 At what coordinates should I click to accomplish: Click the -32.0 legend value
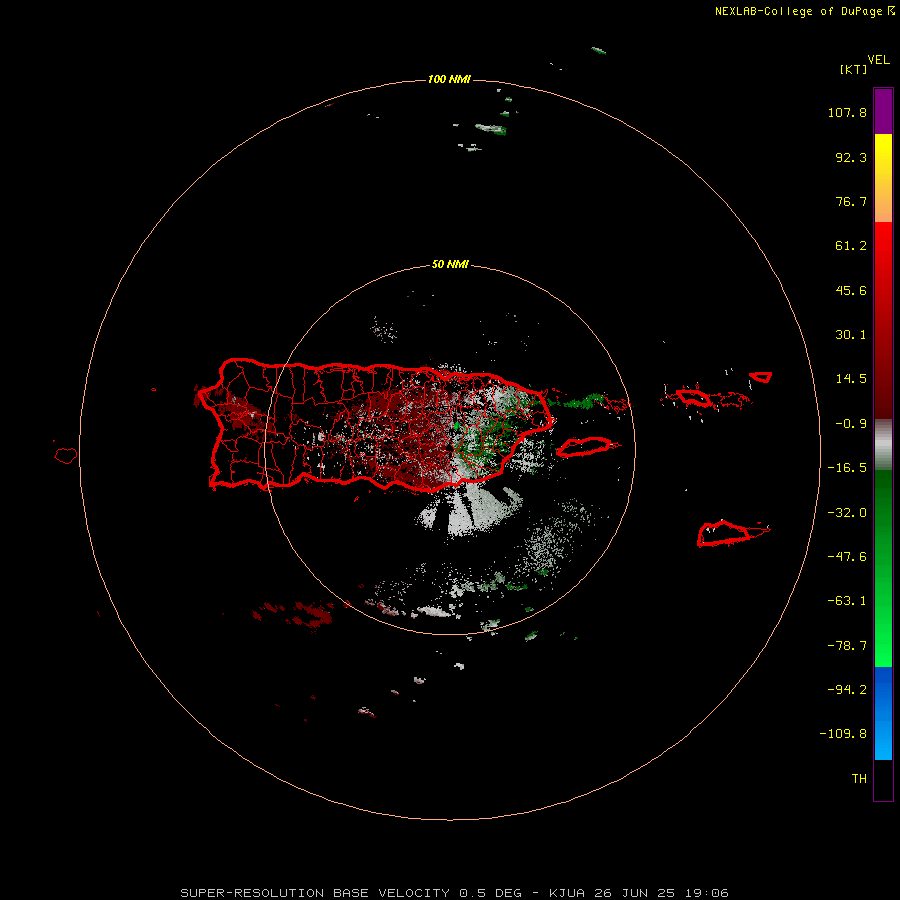point(847,513)
